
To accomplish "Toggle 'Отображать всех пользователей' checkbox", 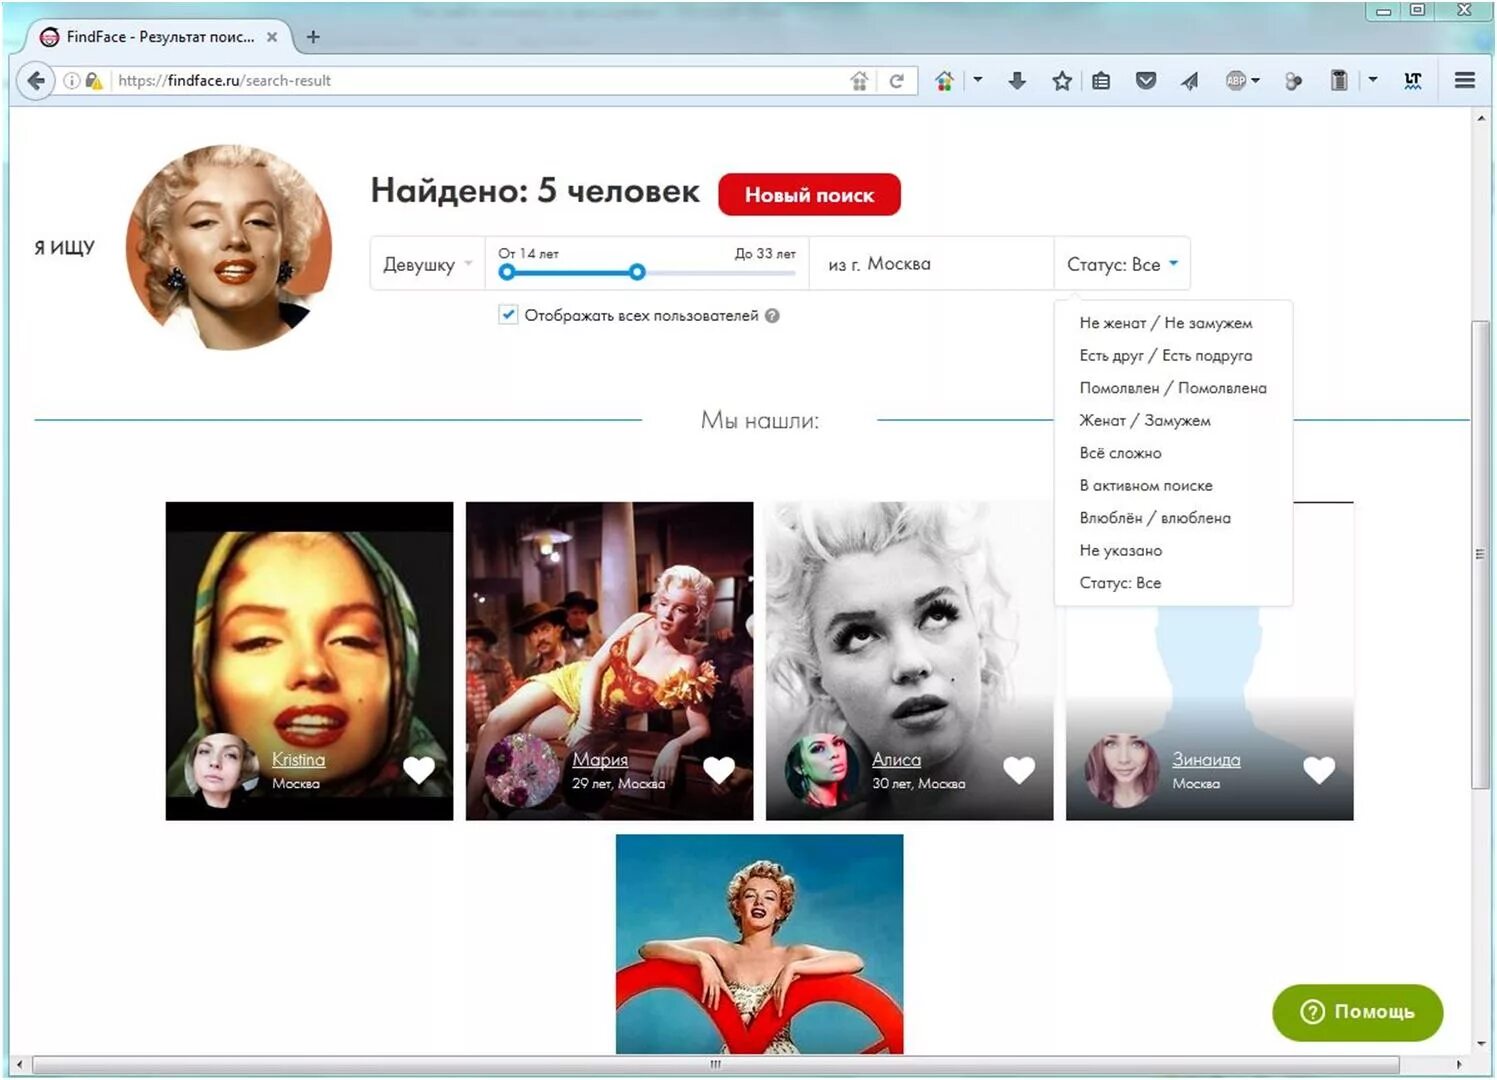I will [x=508, y=315].
